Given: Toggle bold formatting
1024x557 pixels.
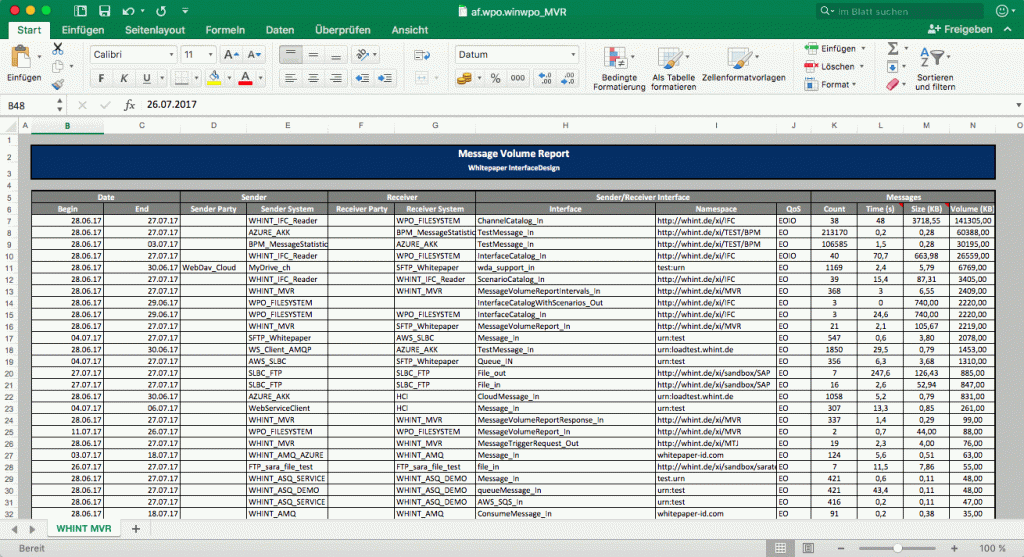Looking at the screenshot, I should pyautogui.click(x=101, y=78).
